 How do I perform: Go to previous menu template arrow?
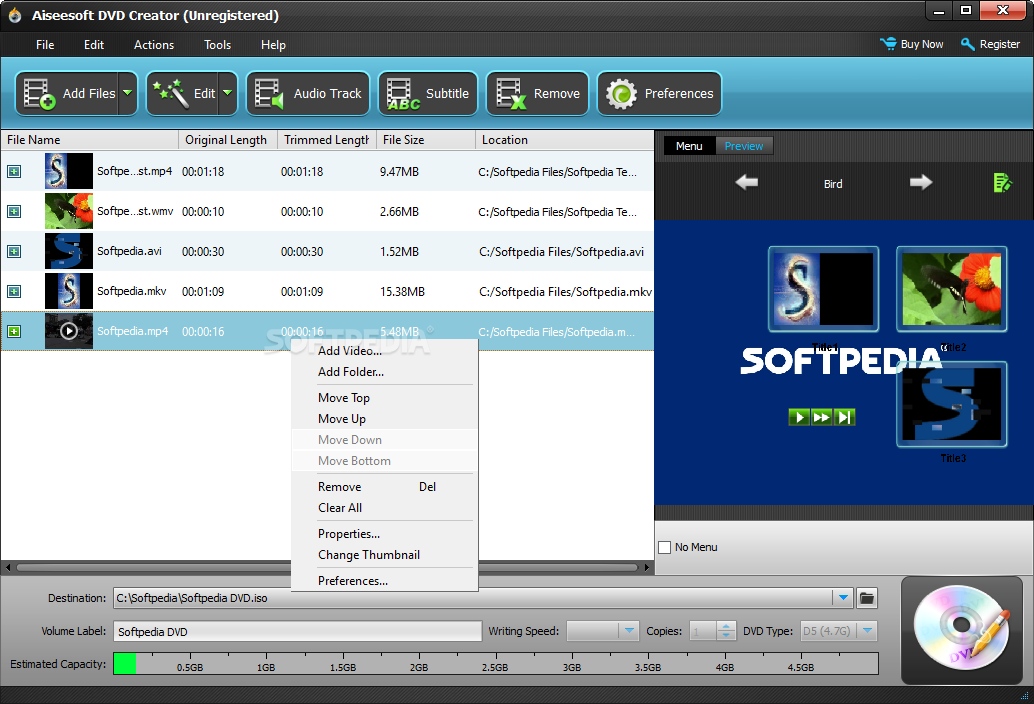click(x=746, y=183)
